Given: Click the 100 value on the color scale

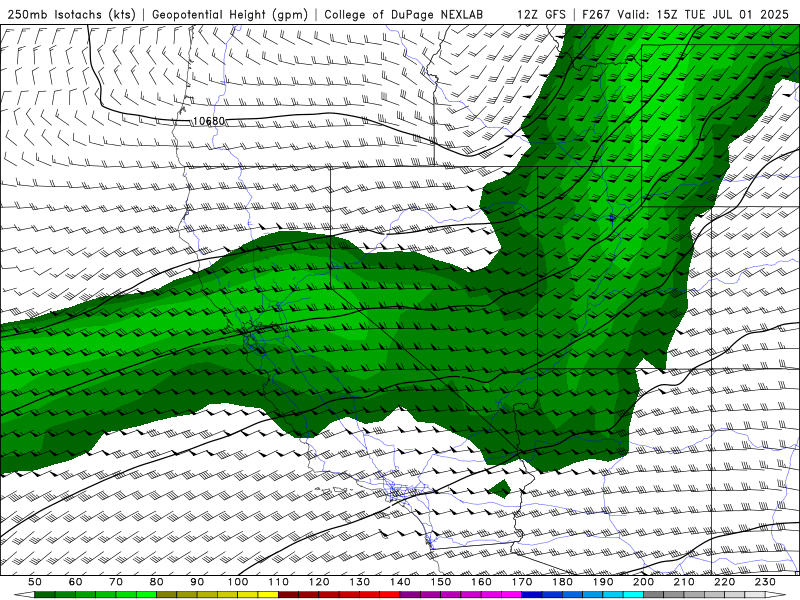Looking at the screenshot, I should (238, 582).
